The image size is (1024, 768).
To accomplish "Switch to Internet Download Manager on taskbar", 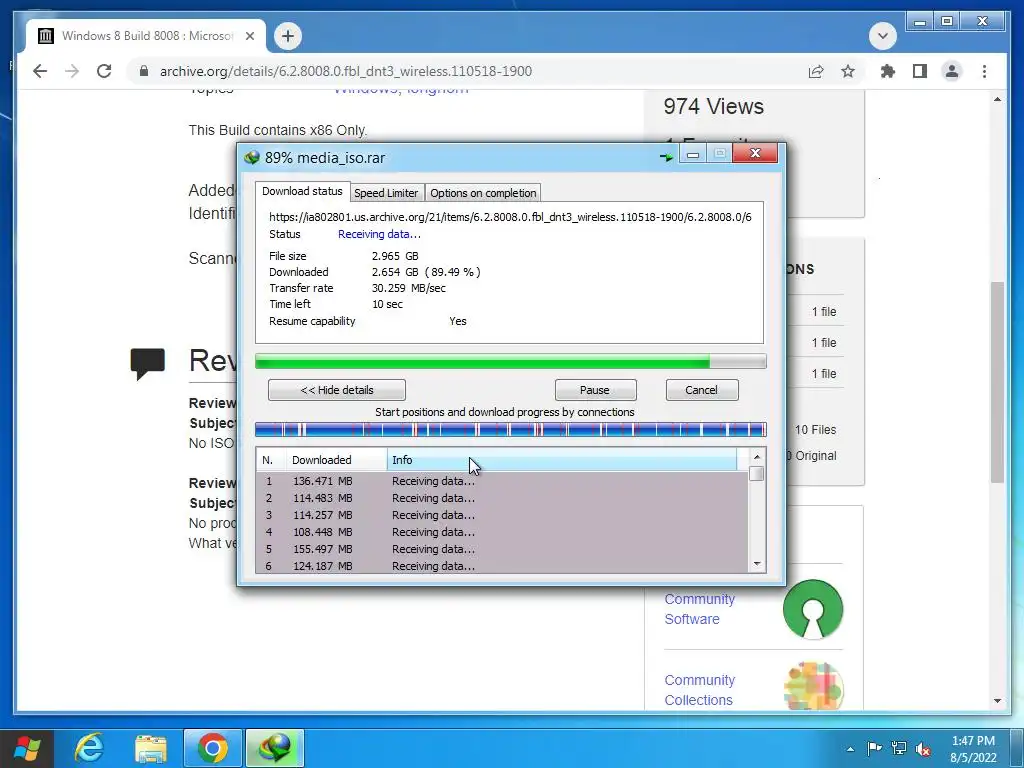I will [275, 748].
